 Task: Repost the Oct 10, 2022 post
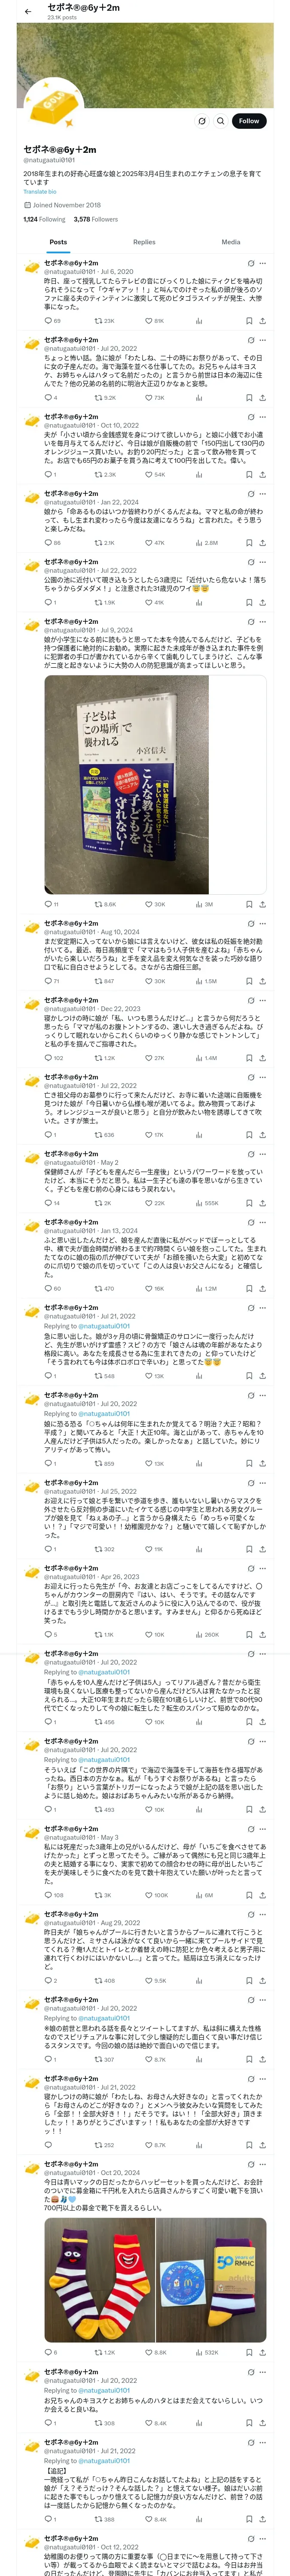97,475
